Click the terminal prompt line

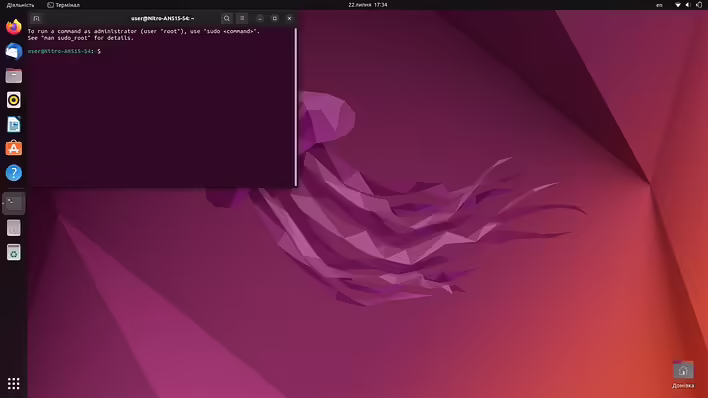64,52
